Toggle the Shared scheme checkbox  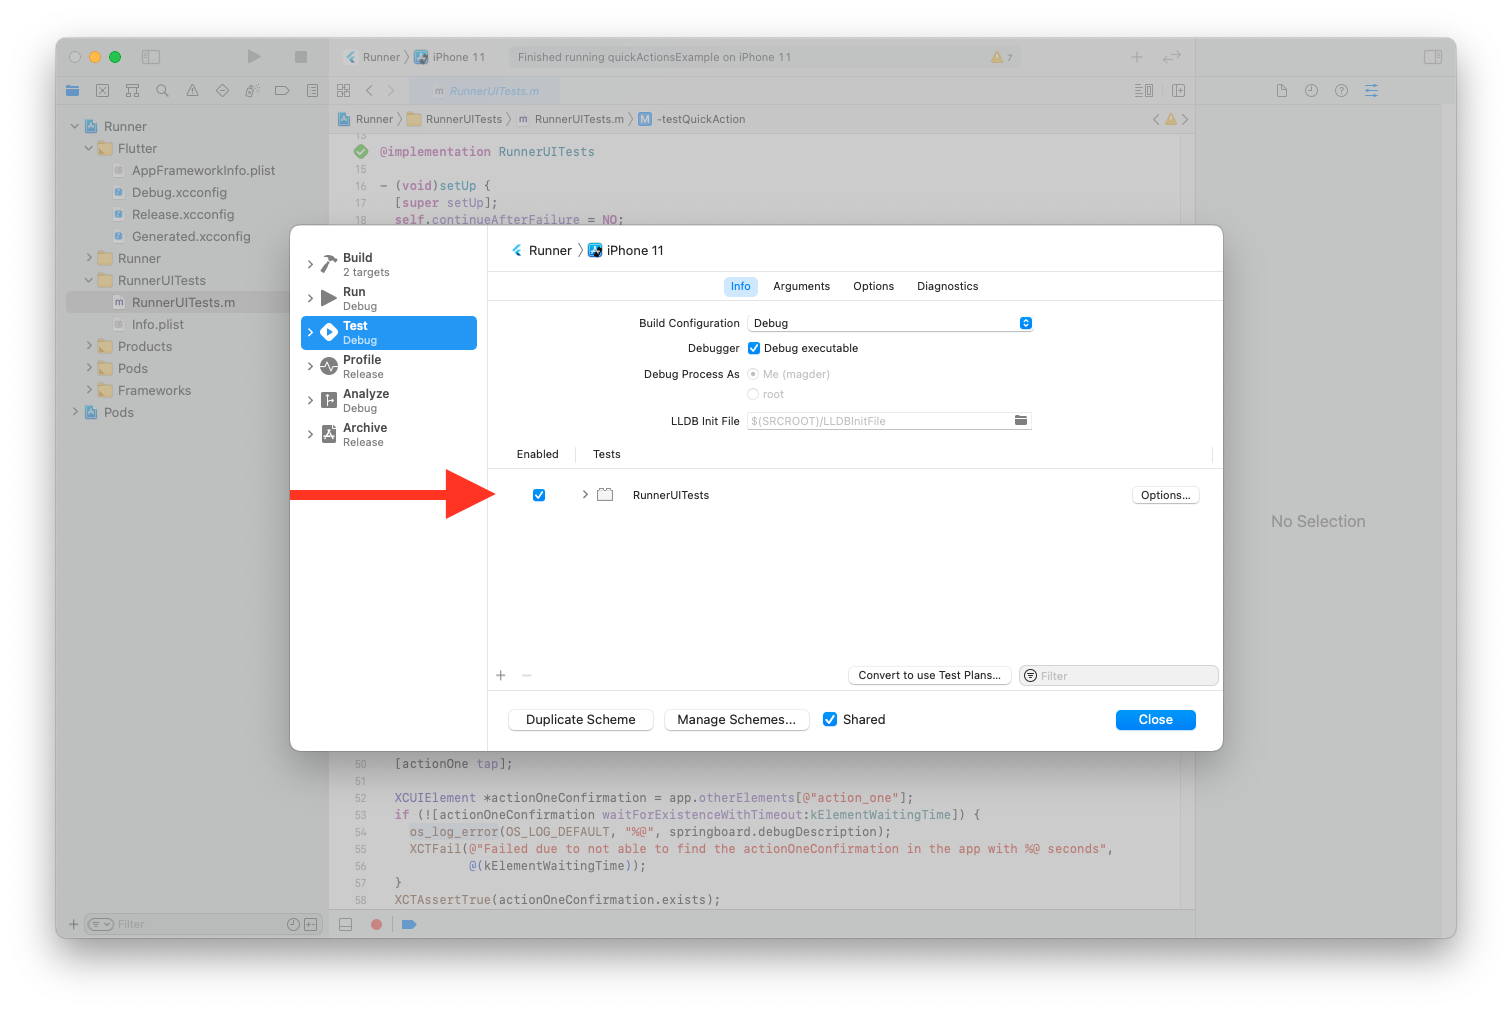click(830, 719)
